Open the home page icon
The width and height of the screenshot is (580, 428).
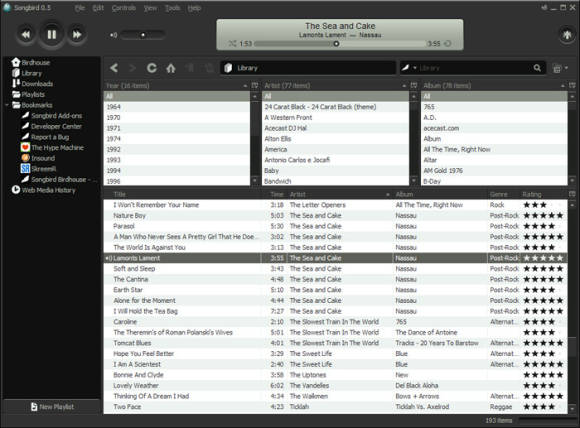[171, 68]
